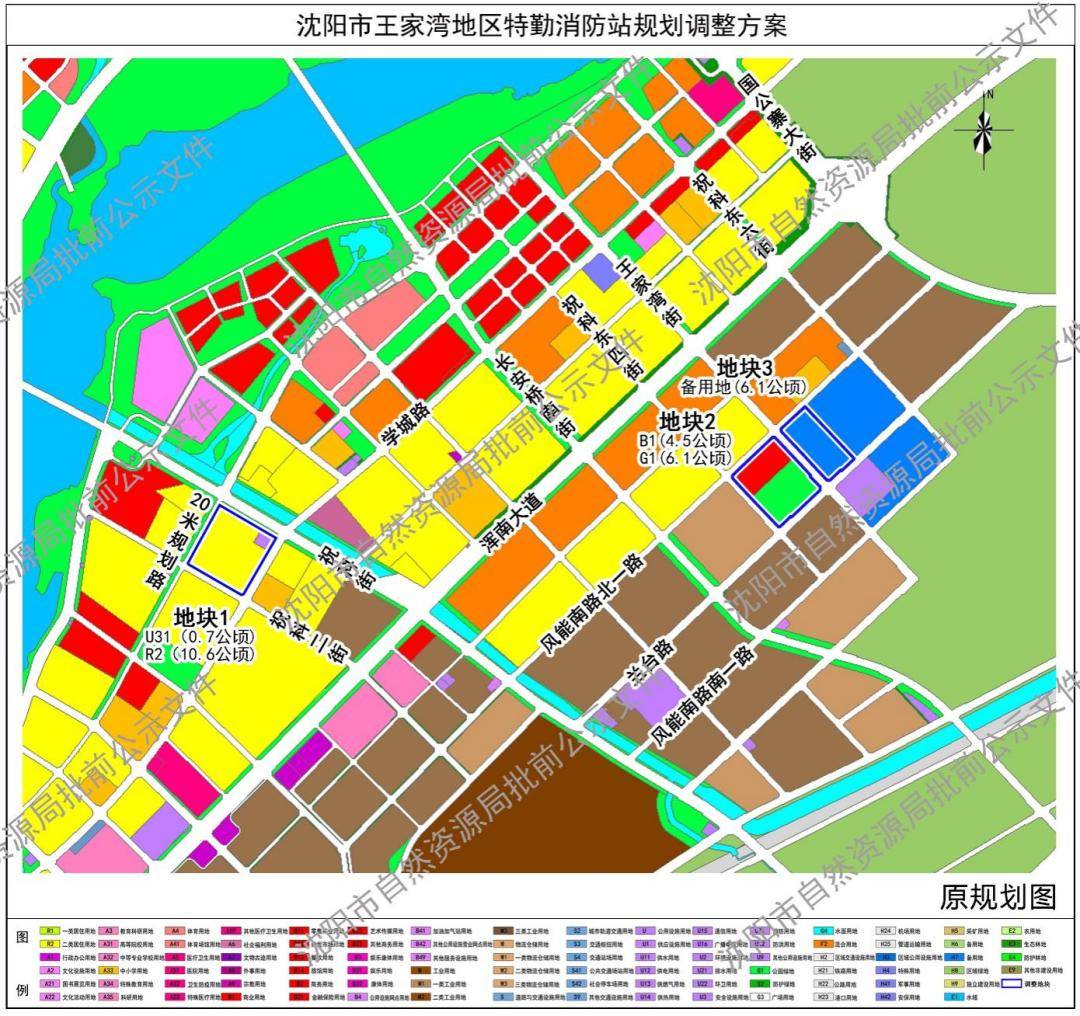Click the A3 教育科研用地 legend icon

click(x=108, y=929)
